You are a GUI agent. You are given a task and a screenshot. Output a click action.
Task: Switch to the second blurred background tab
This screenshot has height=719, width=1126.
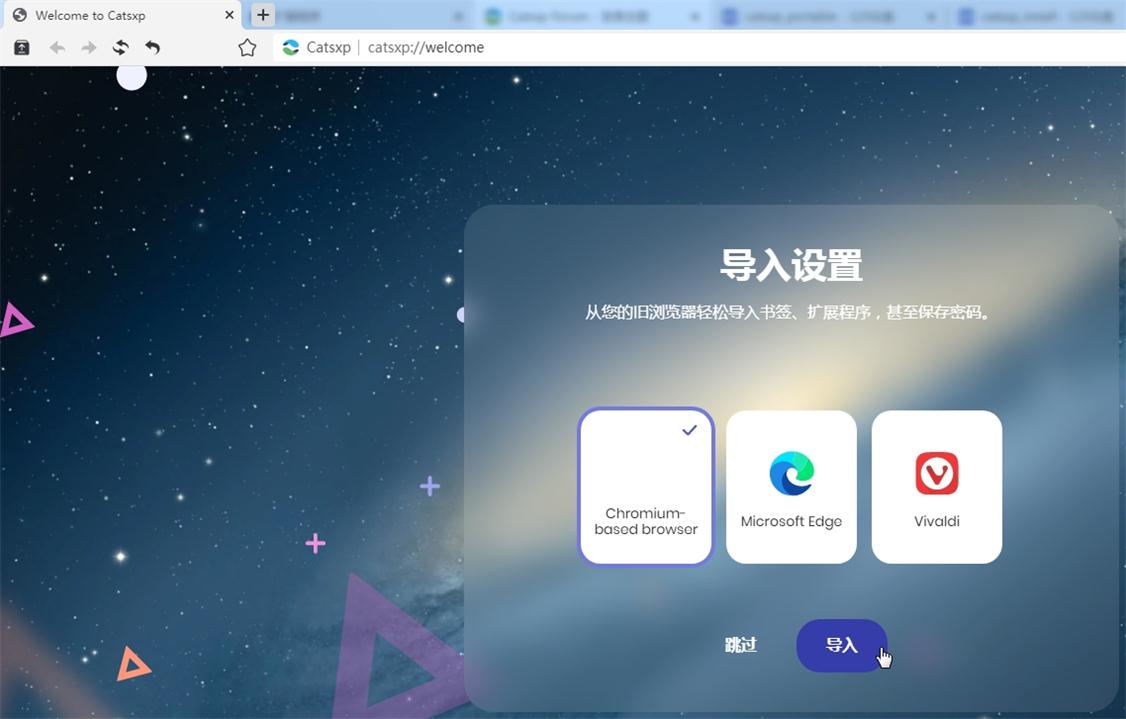[366, 16]
